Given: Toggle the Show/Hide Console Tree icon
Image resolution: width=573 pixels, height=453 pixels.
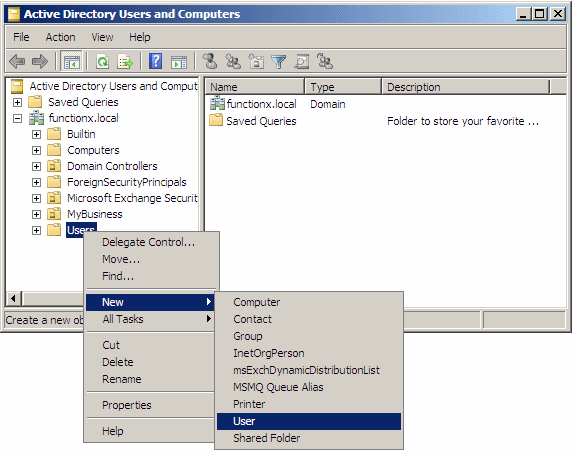Looking at the screenshot, I should click(72, 61).
